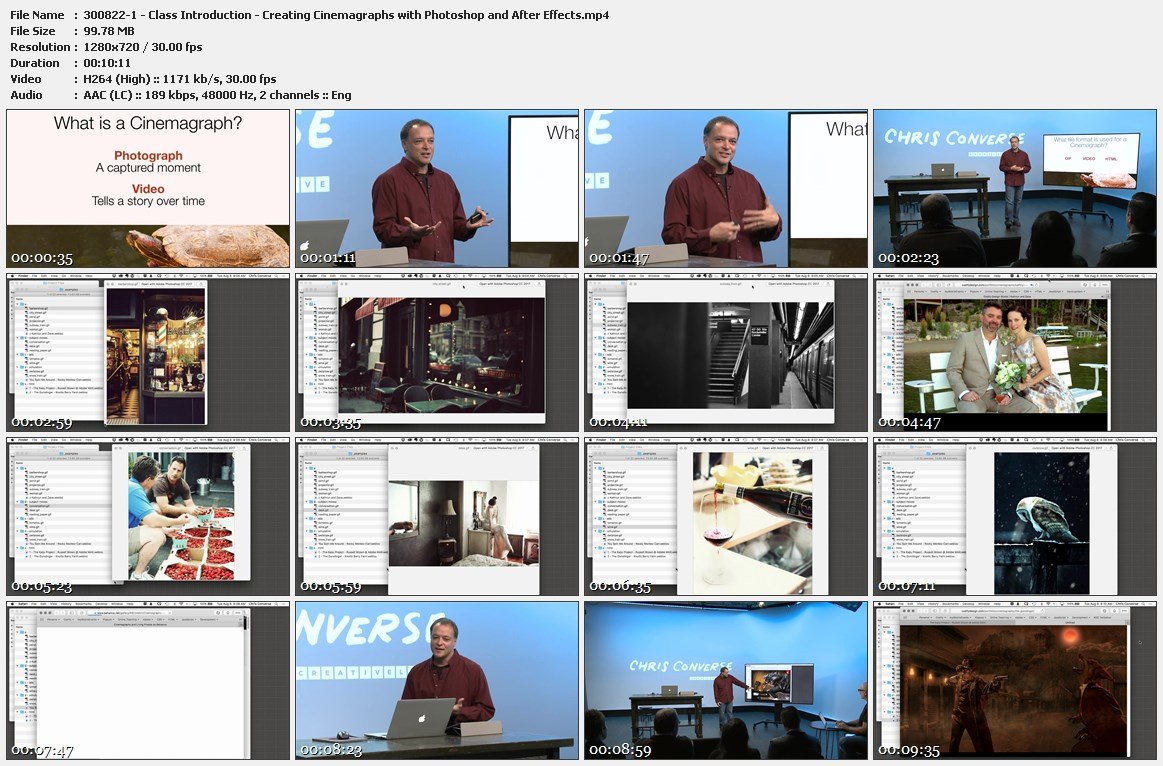Open the subway station frame at 00:04:11
Viewport: 1163px width, 766px height.
[x=725, y=352]
